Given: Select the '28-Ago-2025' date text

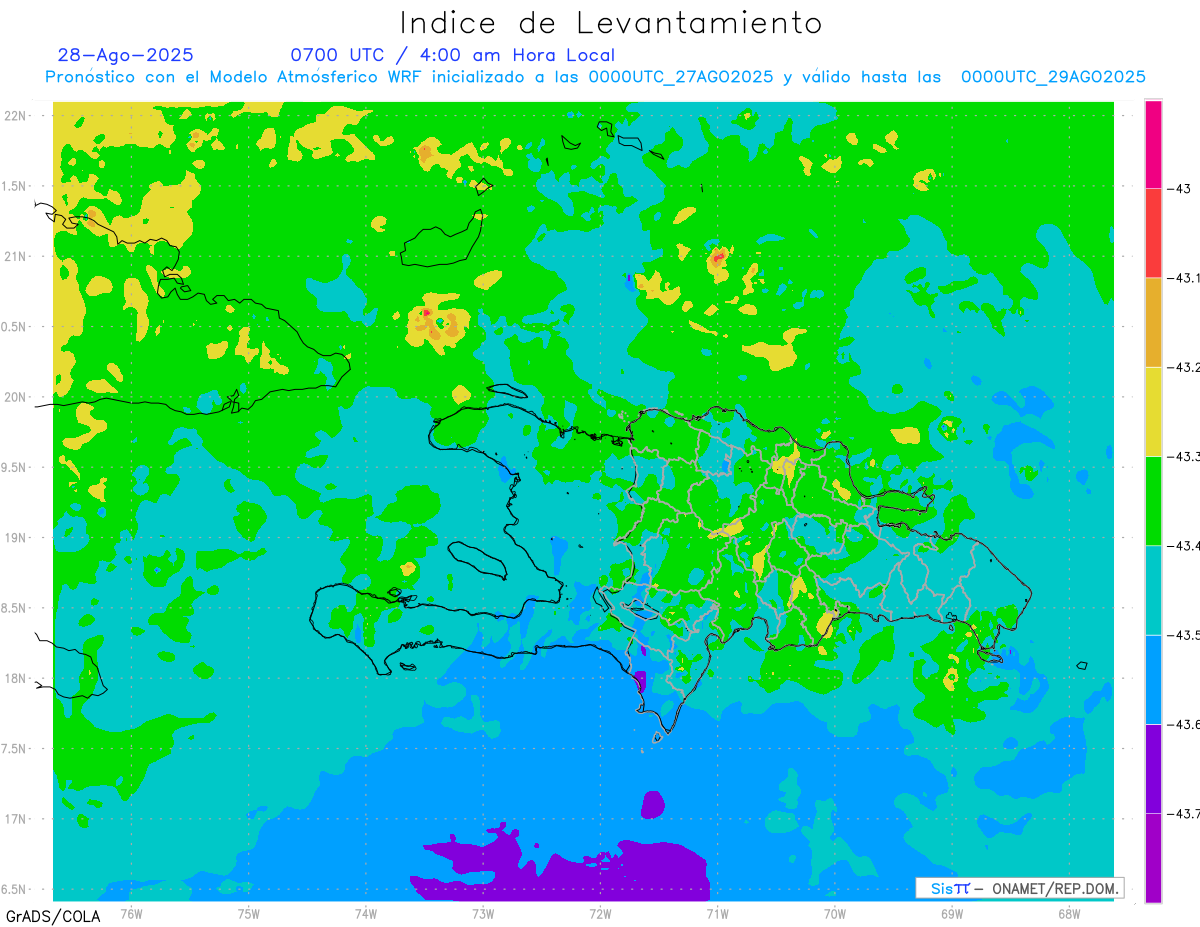Looking at the screenshot, I should click(125, 55).
